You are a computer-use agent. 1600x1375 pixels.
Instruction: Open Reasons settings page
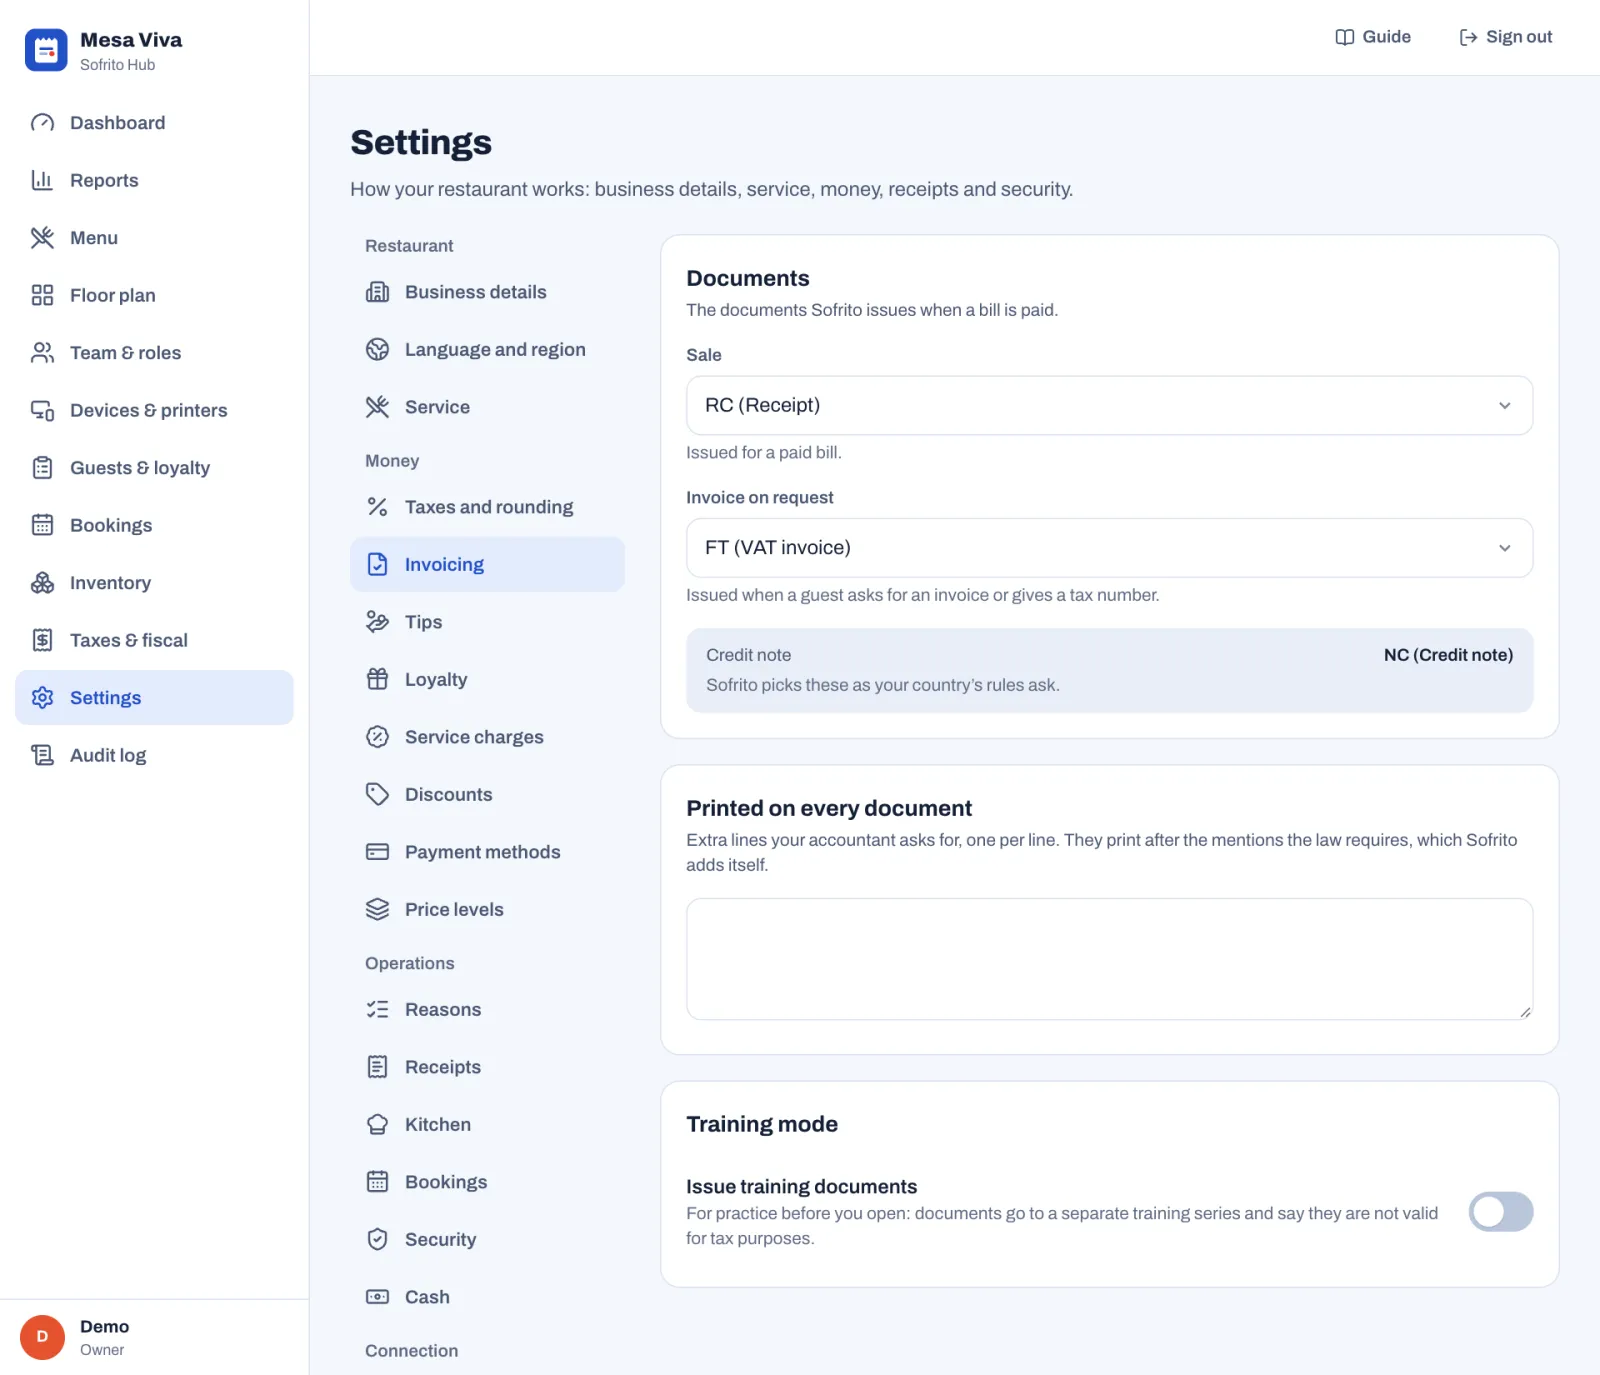[487, 1010]
